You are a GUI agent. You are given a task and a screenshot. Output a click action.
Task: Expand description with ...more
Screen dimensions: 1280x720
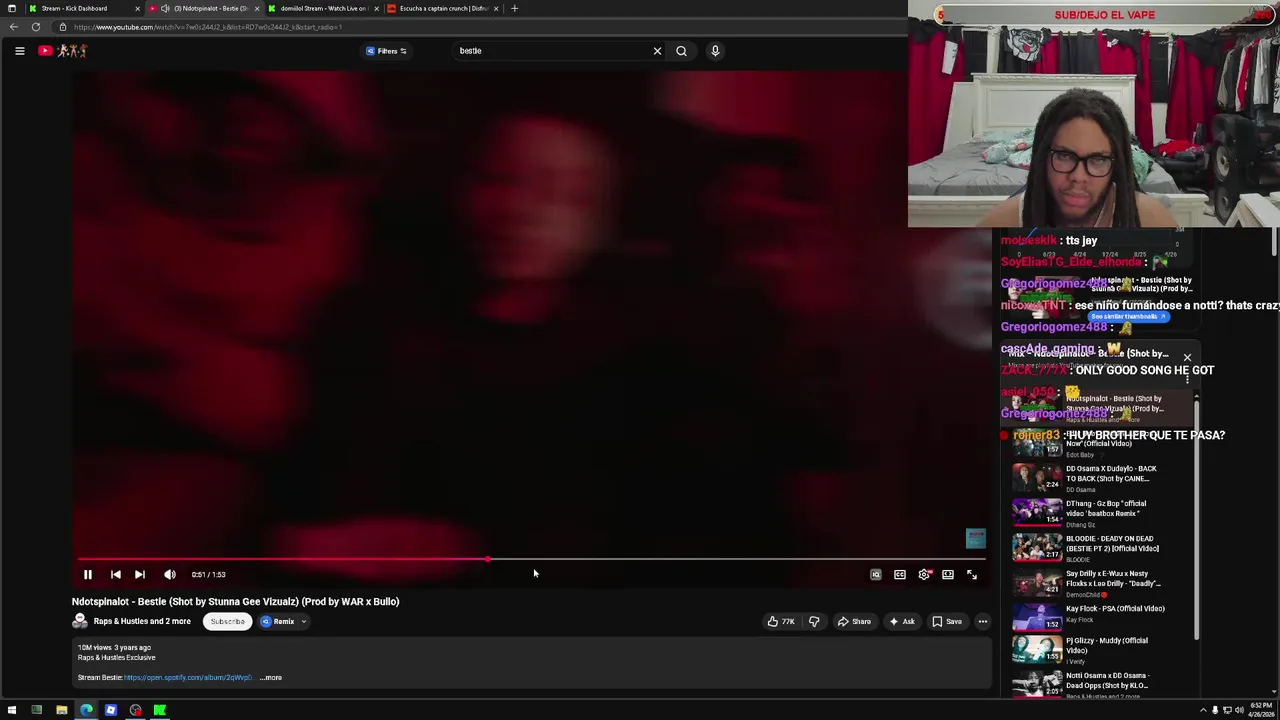[271, 677]
